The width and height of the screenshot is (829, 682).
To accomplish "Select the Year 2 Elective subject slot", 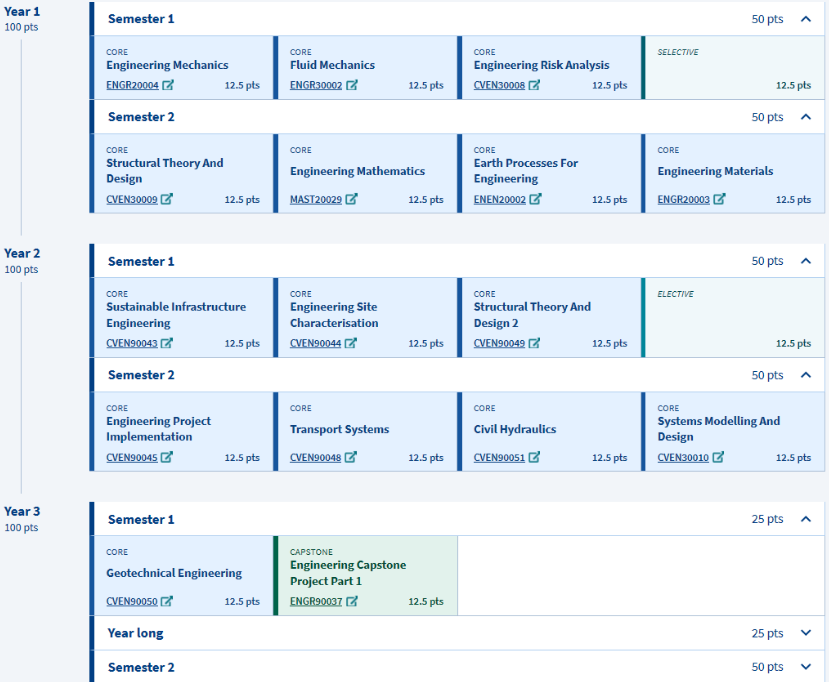I will pos(733,318).
